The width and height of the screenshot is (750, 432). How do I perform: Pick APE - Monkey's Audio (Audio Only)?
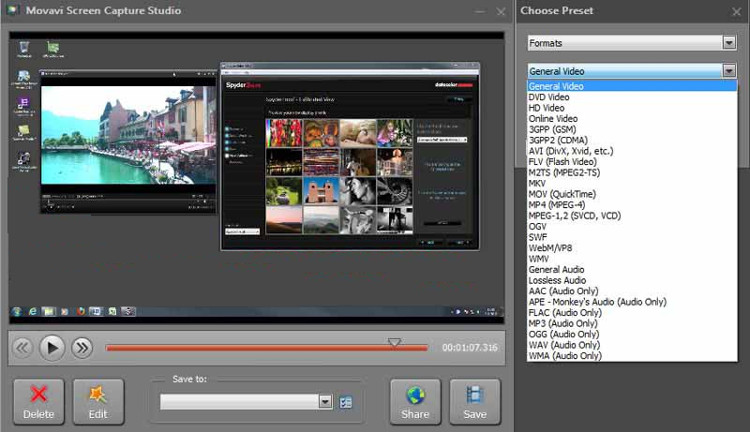click(632, 302)
